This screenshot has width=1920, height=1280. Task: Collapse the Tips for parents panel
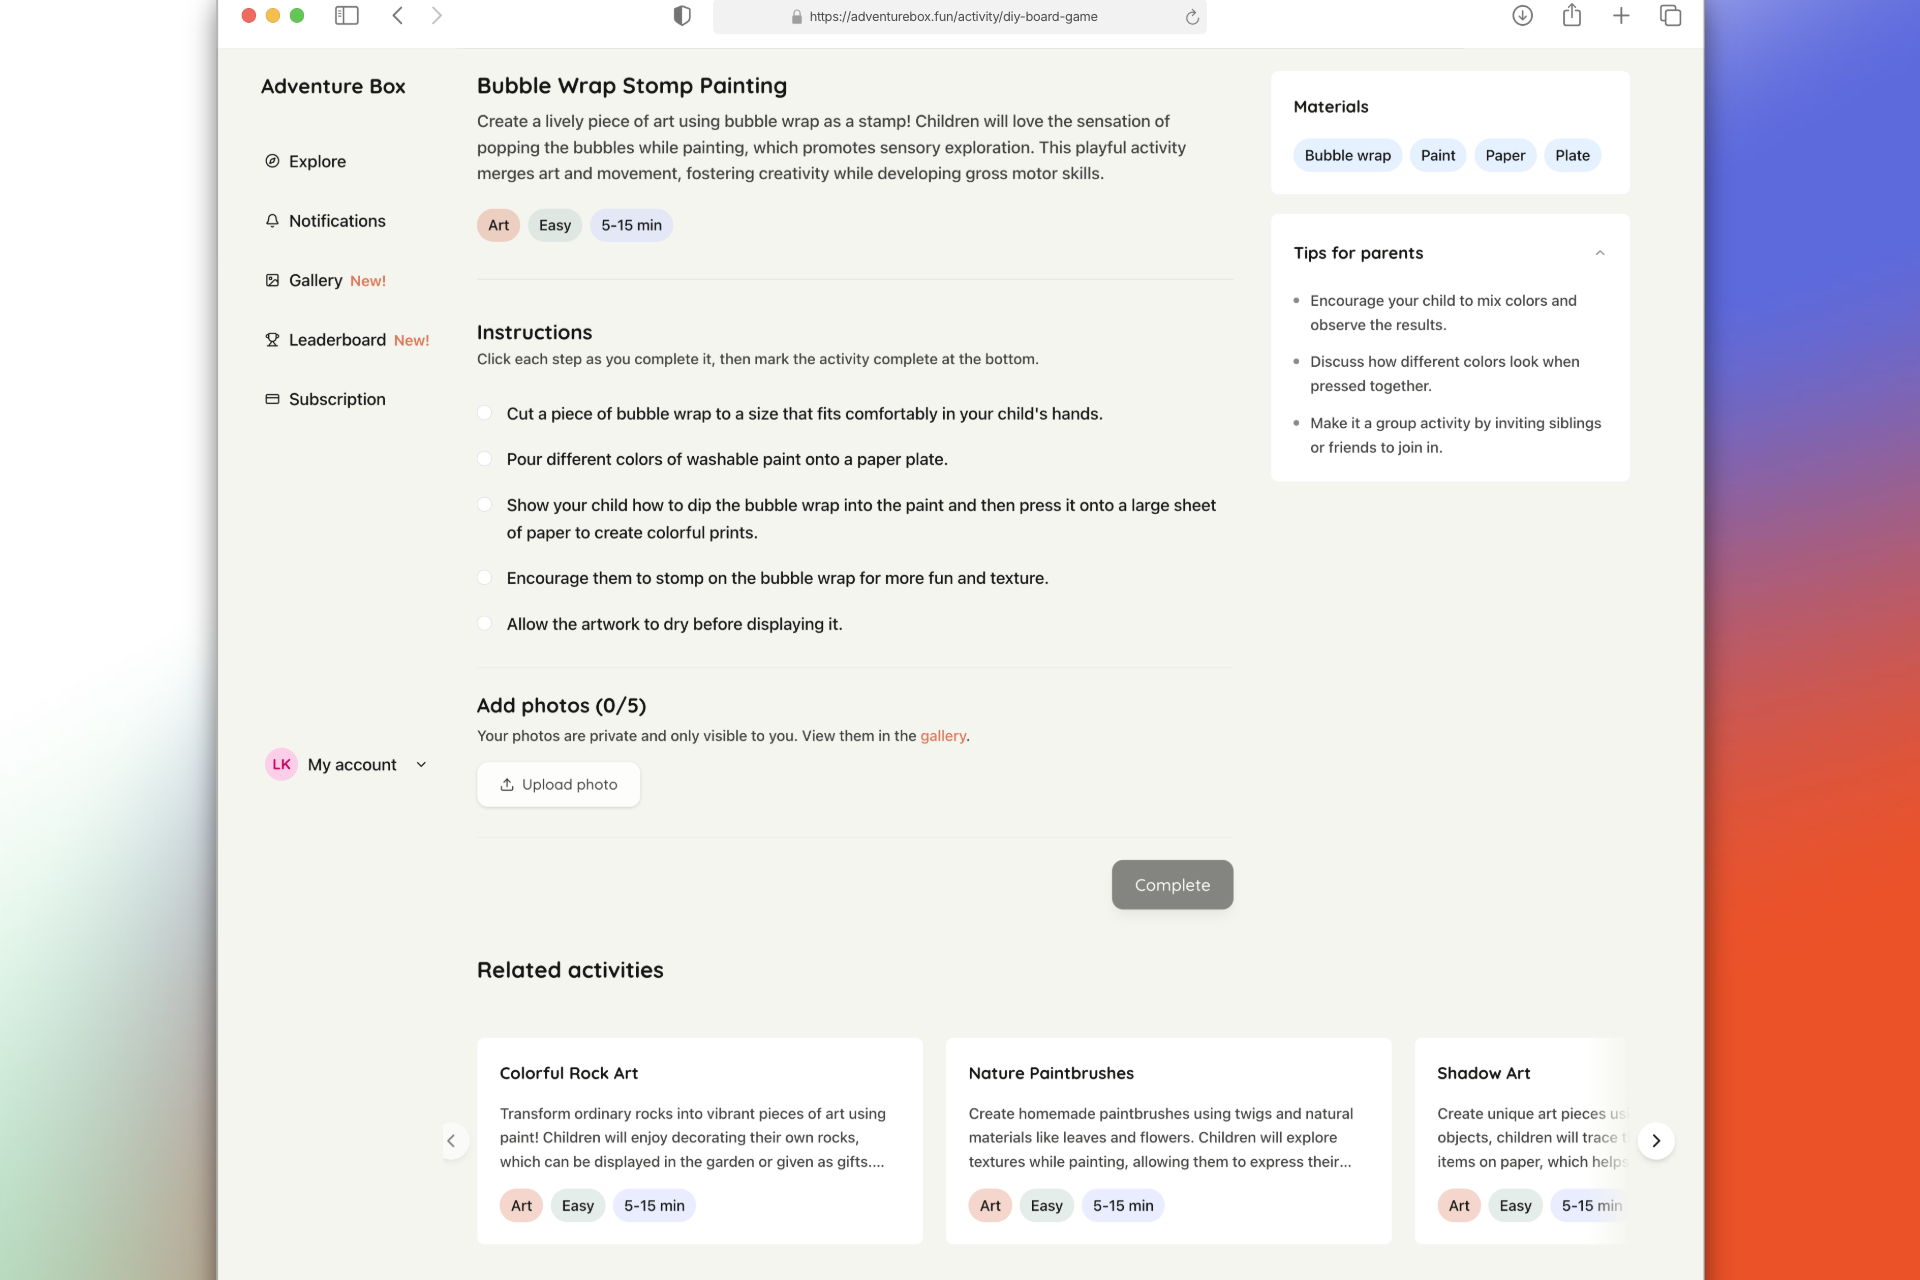[x=1598, y=252]
